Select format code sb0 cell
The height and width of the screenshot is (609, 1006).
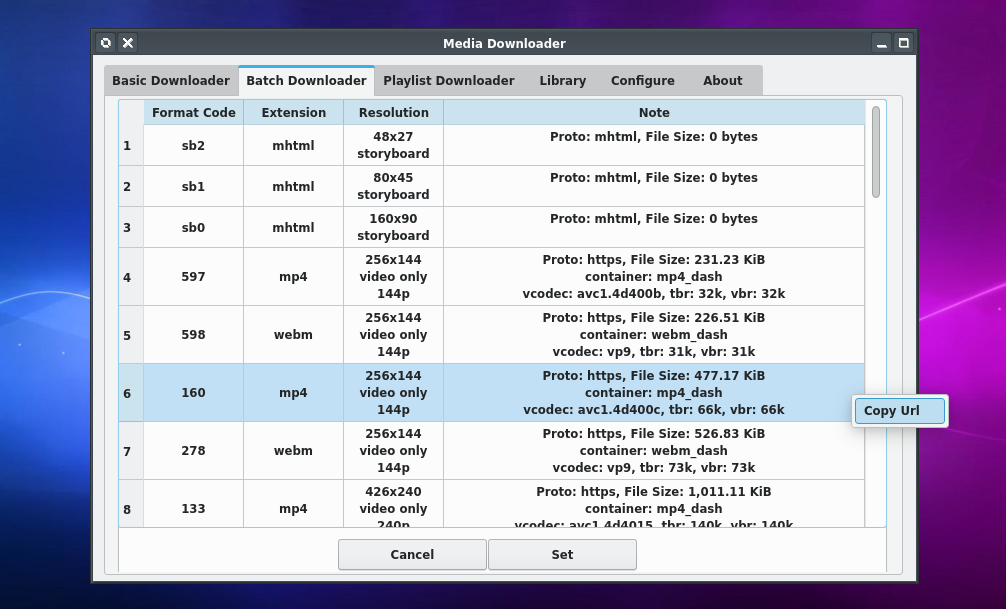pos(193,227)
